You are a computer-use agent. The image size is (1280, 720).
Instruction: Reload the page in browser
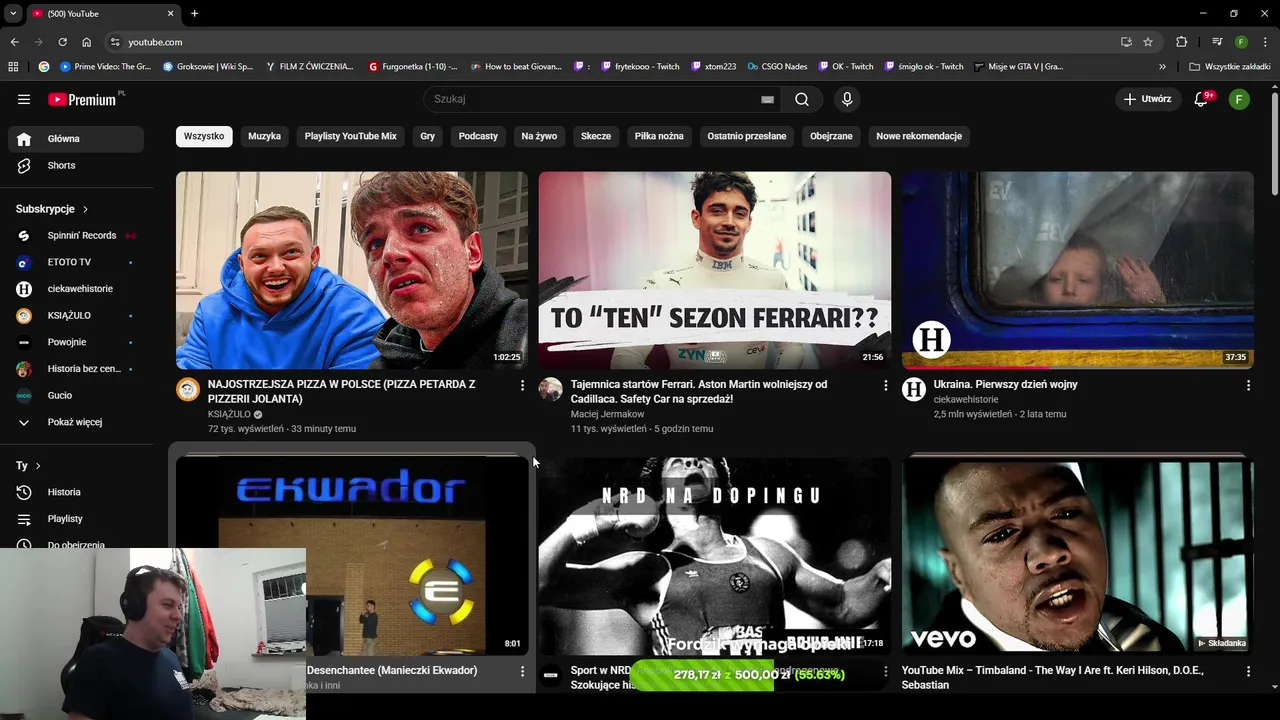click(62, 42)
